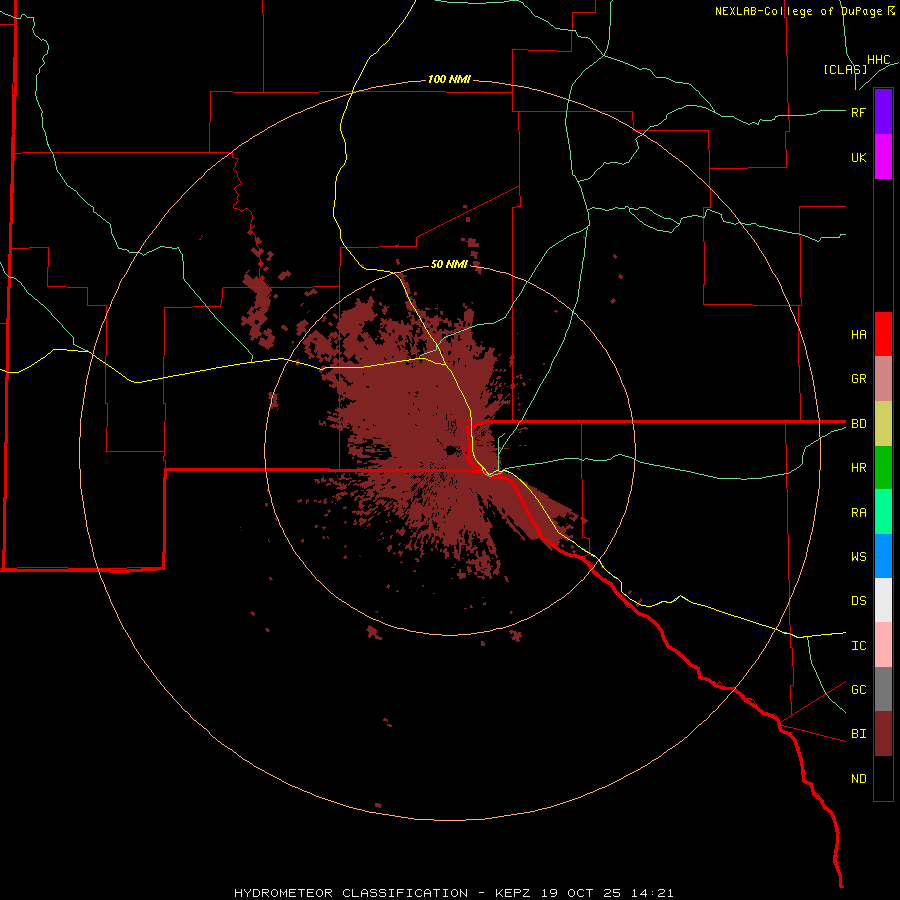900x900 pixels.
Task: Click the '14:21' timestamp text
Action: pyautogui.click(x=652, y=893)
